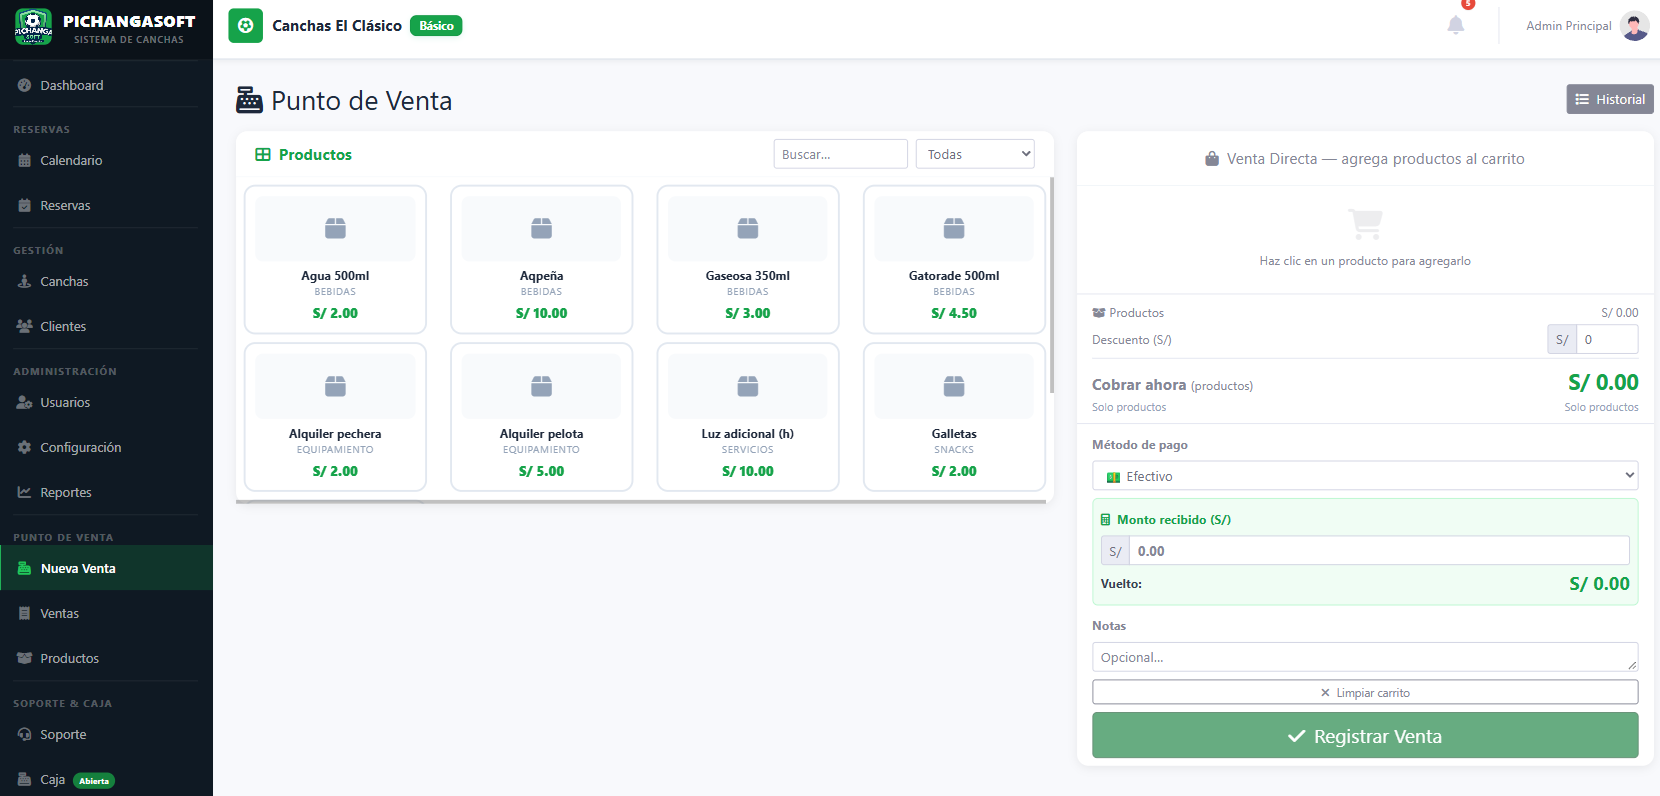Screen dimensions: 1660x796
Task: Click the Monto recibido calculator icon
Action: coord(1105,520)
